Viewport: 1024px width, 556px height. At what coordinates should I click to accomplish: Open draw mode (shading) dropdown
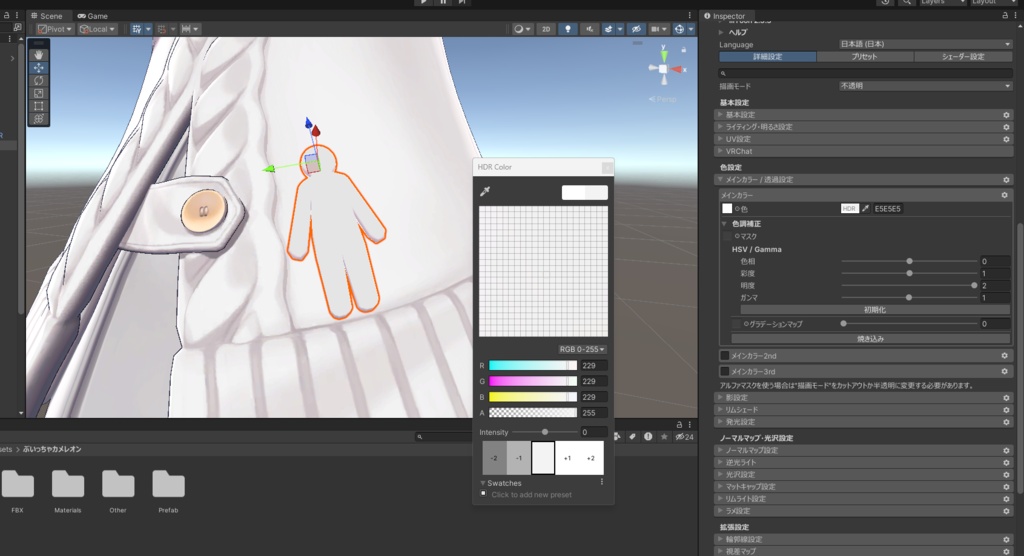tap(522, 29)
